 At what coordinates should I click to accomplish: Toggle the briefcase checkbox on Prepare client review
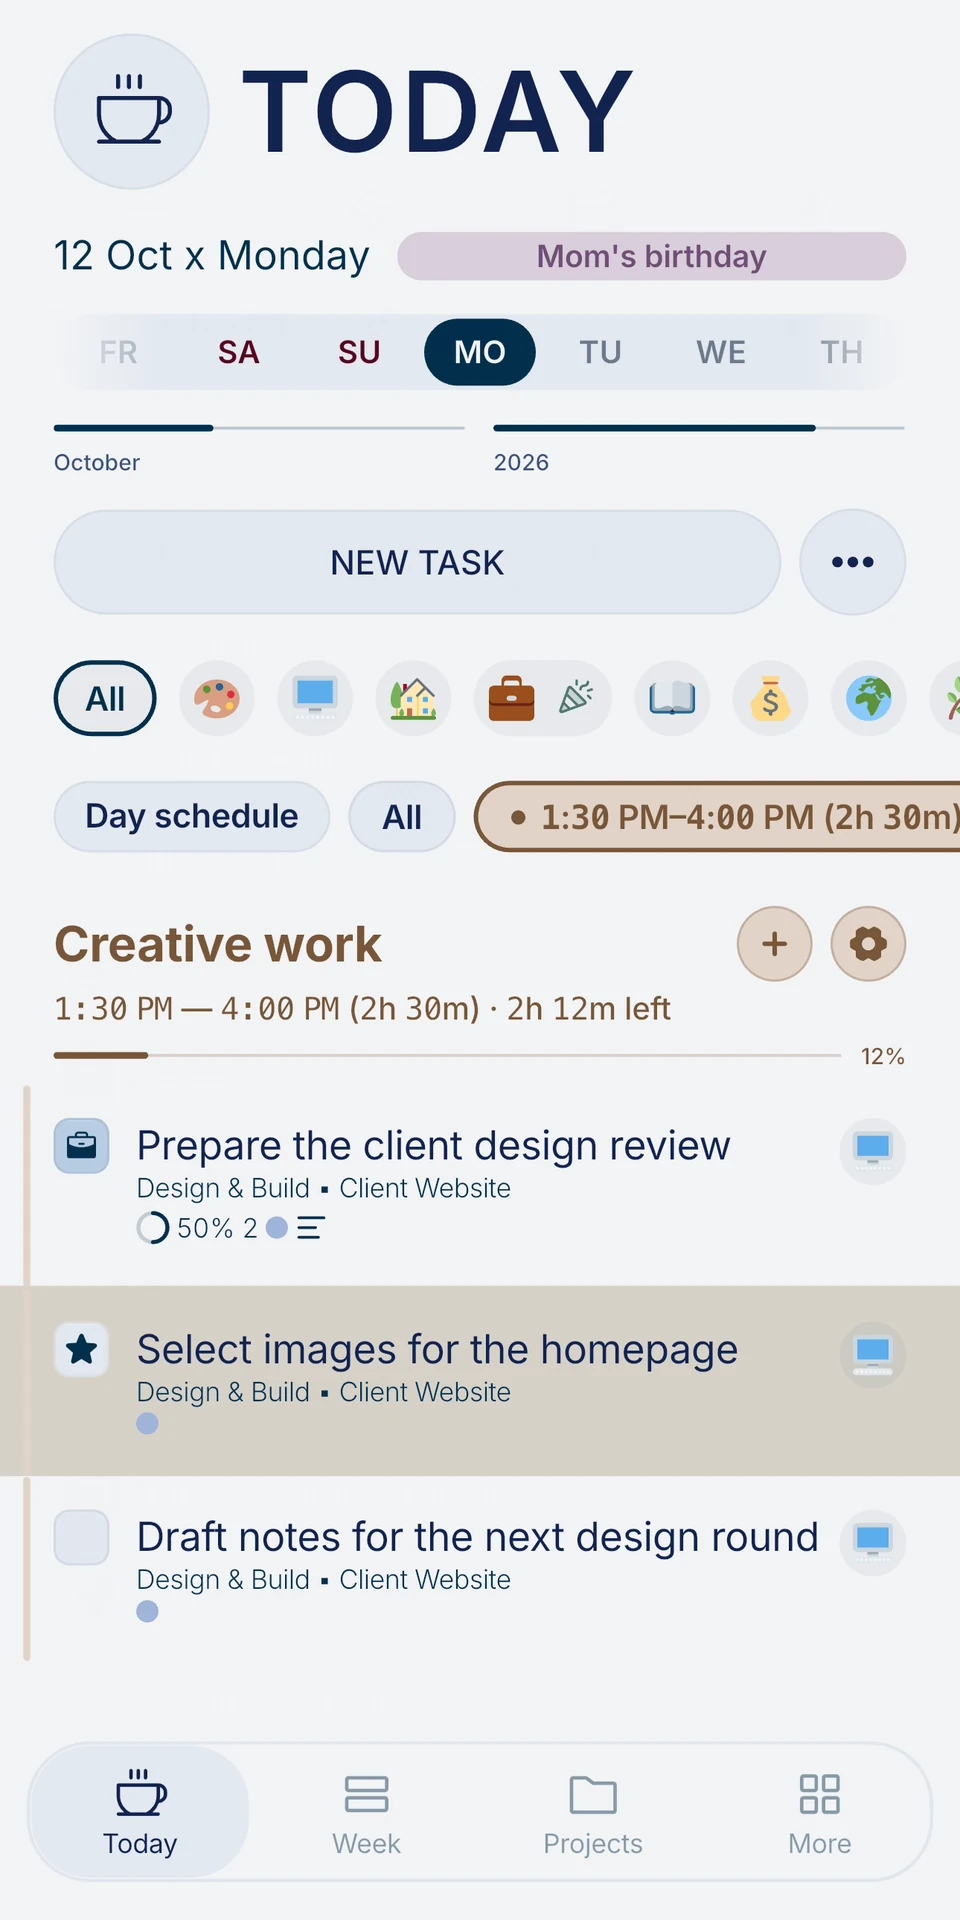82,1146
